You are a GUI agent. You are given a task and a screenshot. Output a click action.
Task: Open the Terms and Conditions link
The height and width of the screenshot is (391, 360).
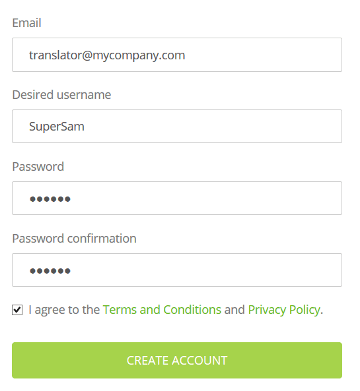162,310
